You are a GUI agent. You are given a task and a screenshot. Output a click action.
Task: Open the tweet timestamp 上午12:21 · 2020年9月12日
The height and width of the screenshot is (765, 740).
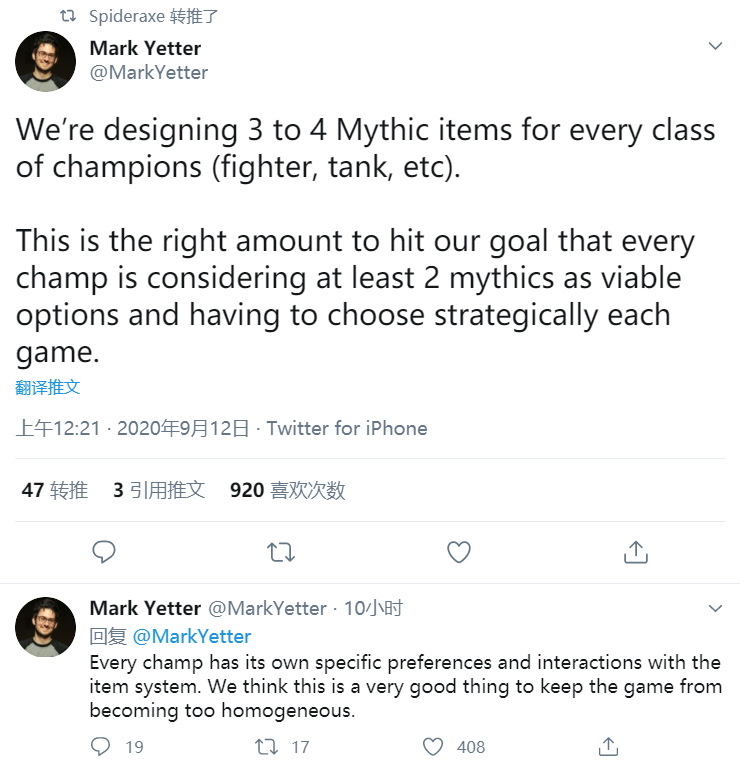tap(132, 428)
